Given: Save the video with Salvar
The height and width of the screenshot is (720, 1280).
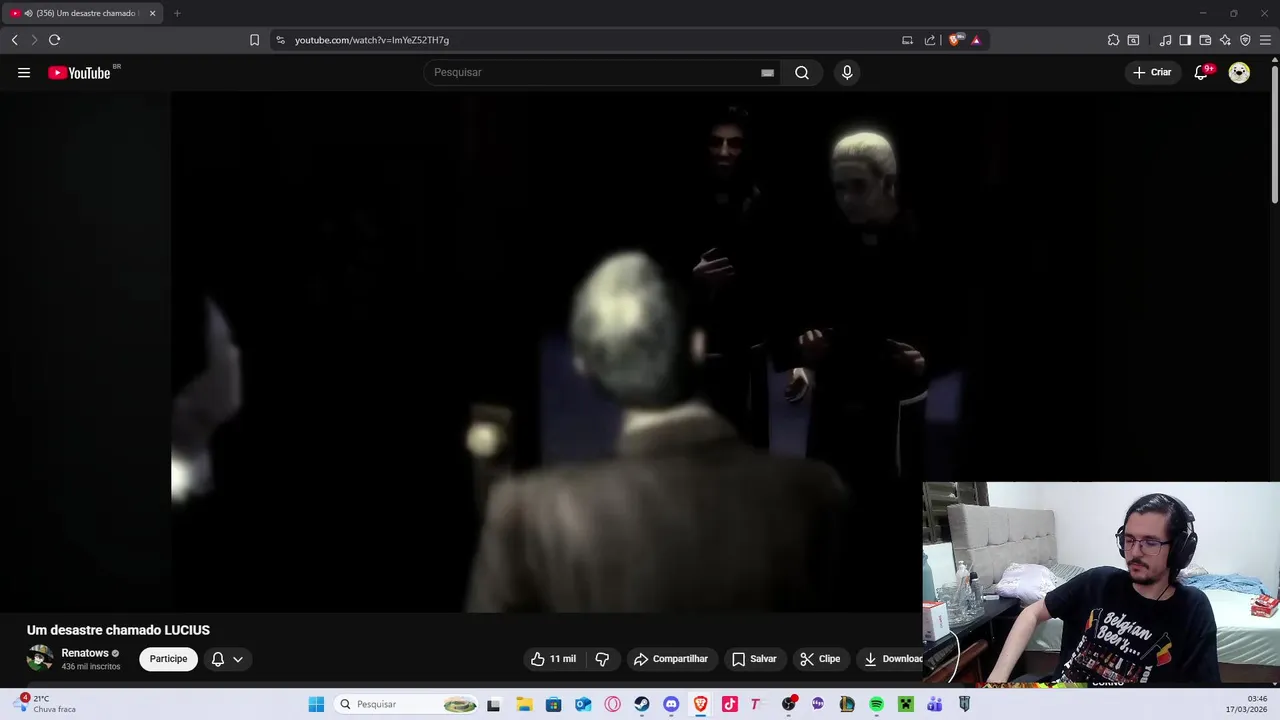Looking at the screenshot, I should tap(754, 659).
